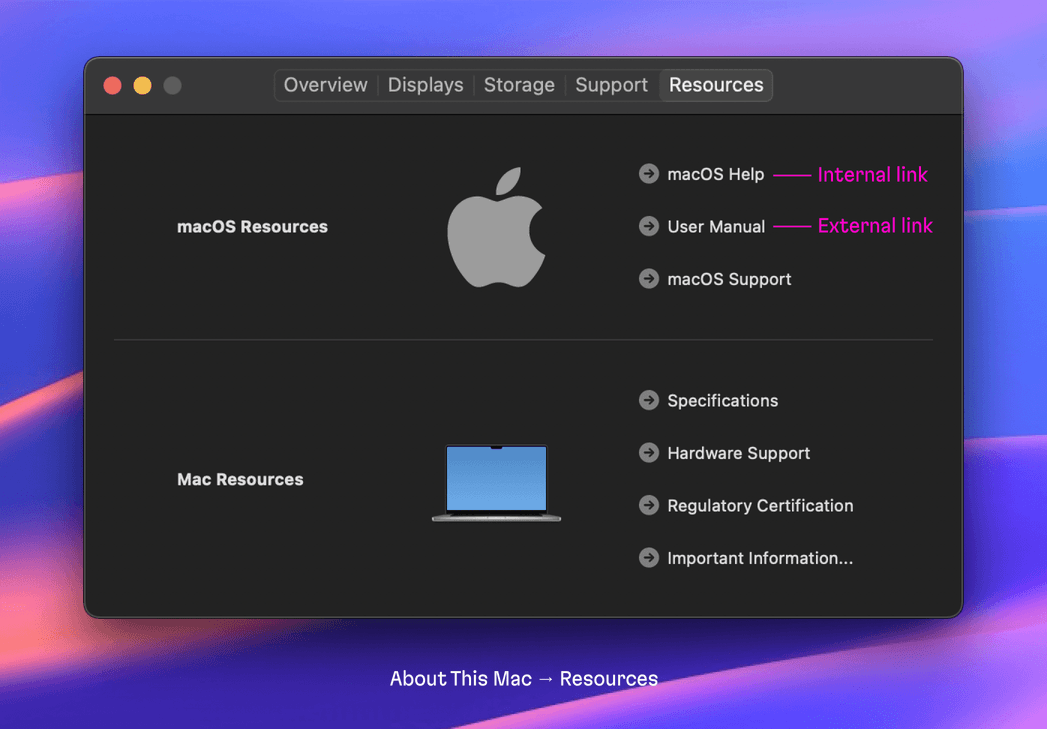
Task: Click the arrow icon beside Specifications
Action: 648,400
